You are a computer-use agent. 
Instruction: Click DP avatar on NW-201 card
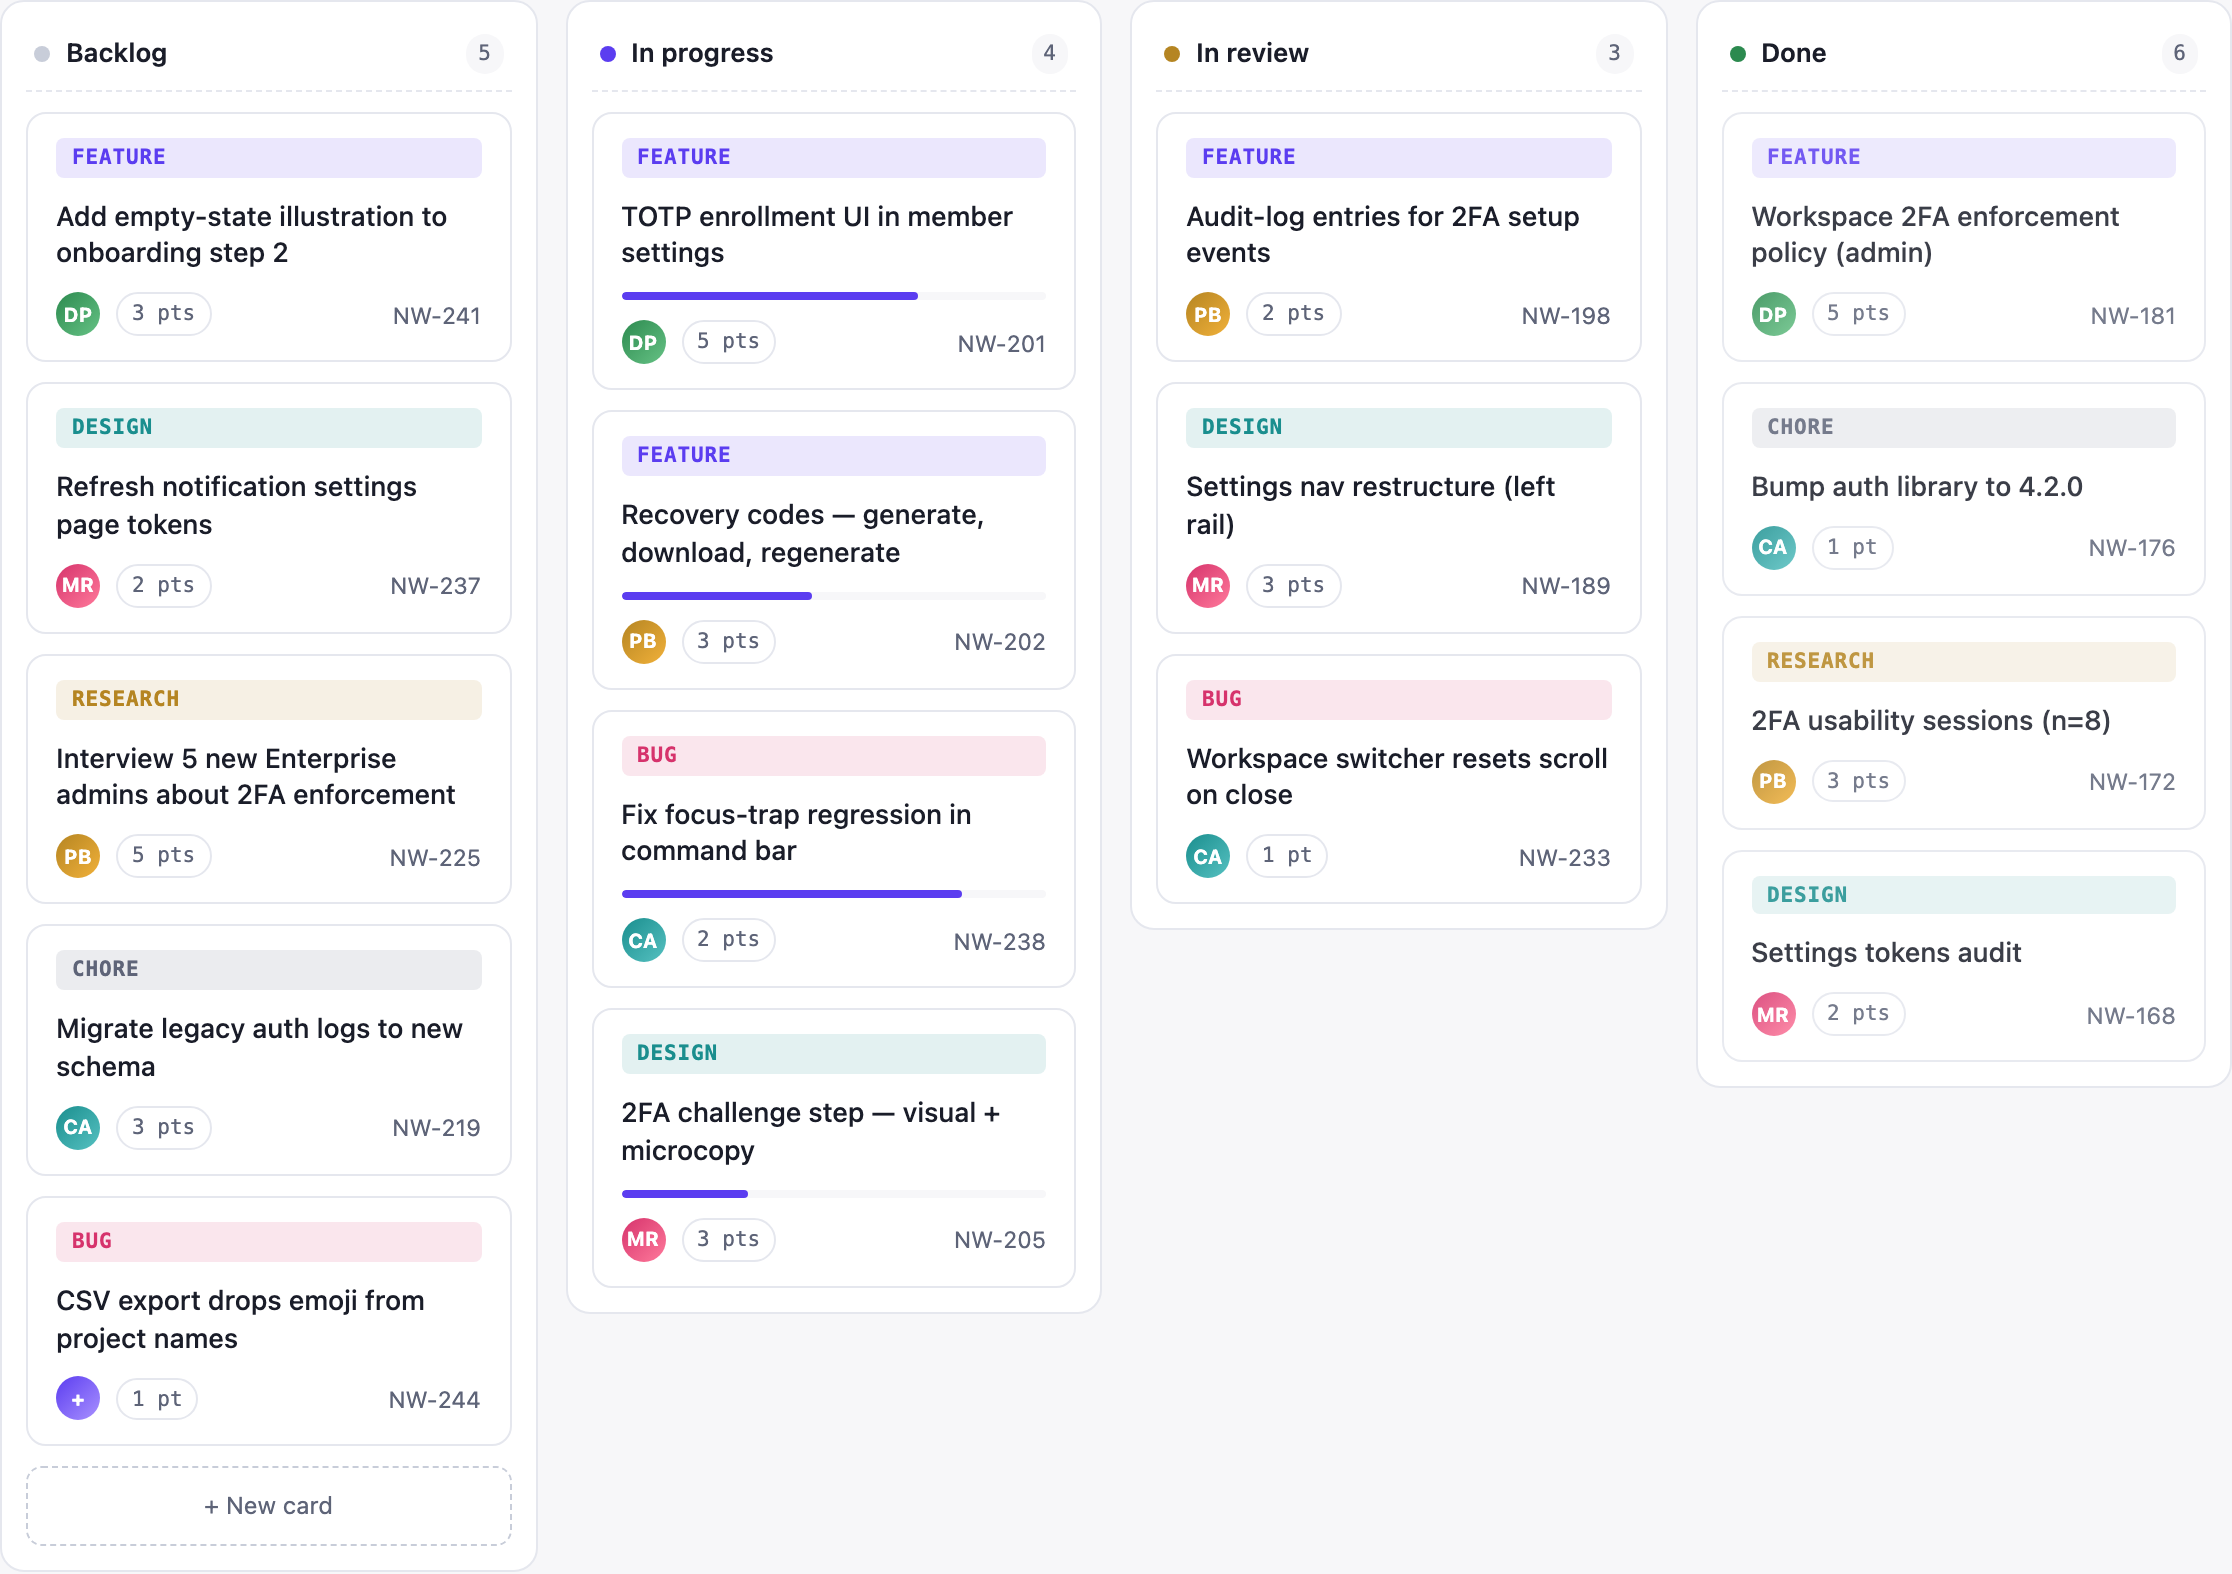coord(643,342)
